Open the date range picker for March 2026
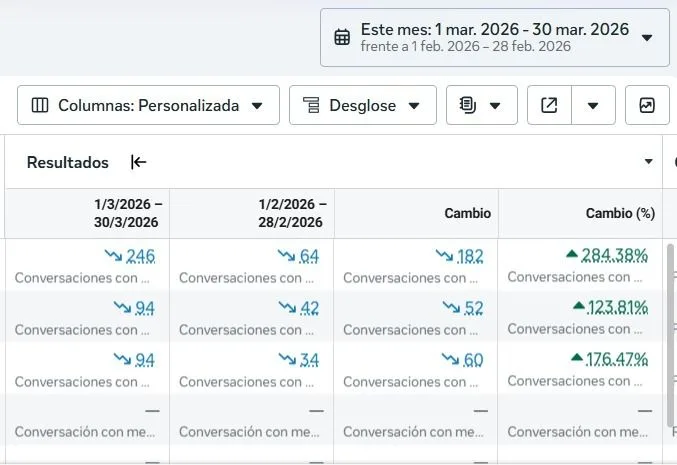This screenshot has height=465, width=677. pos(495,38)
